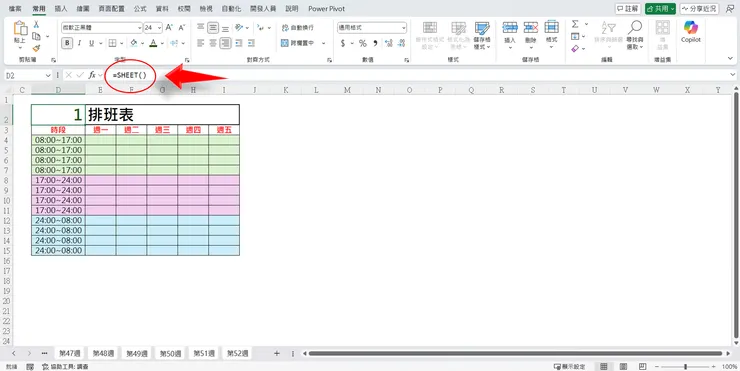Image resolution: width=740 pixels, height=371 pixels.
Task: Switch to page layout view icon
Action: point(623,367)
